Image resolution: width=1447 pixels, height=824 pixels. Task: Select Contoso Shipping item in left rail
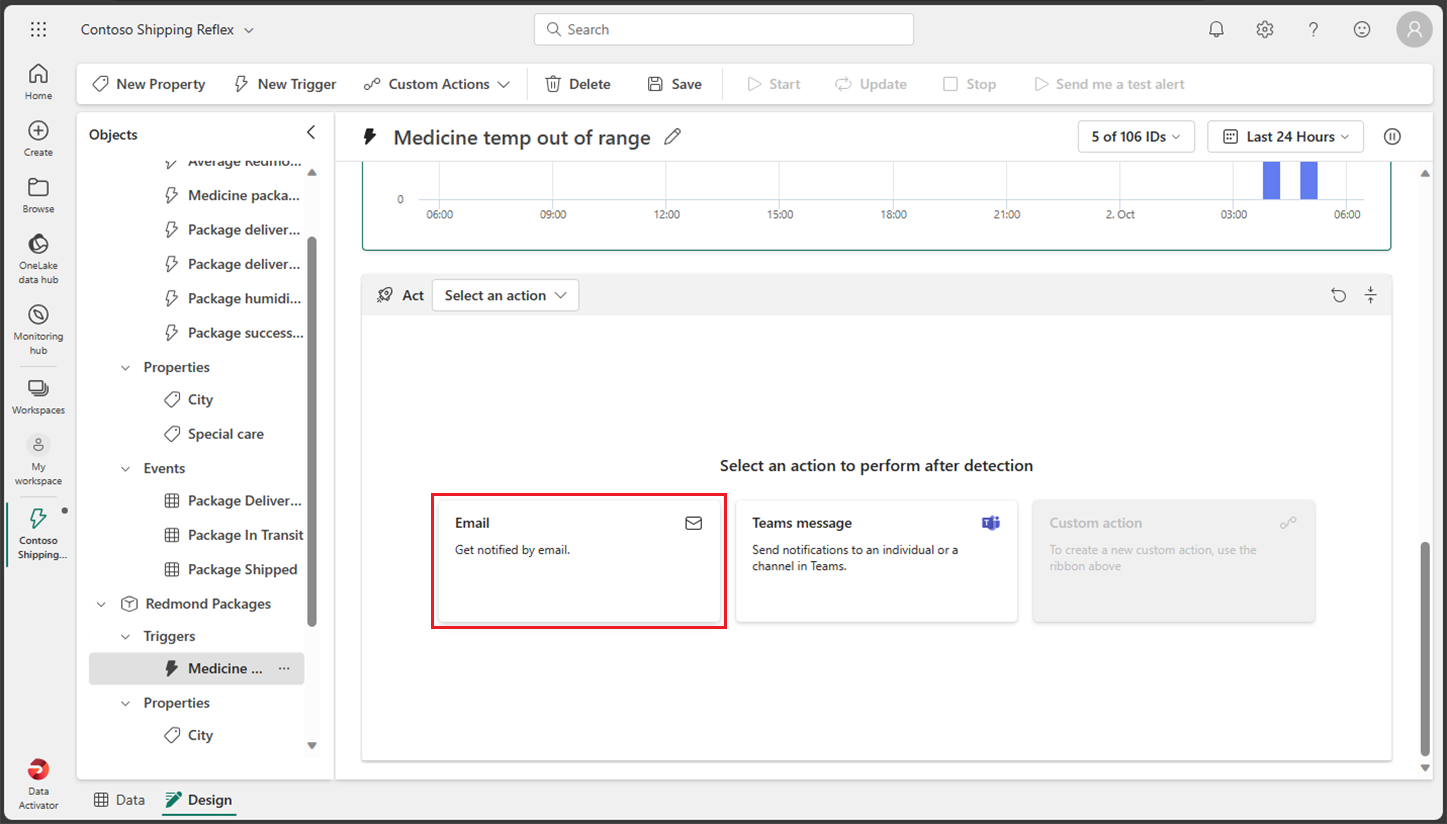tap(38, 533)
